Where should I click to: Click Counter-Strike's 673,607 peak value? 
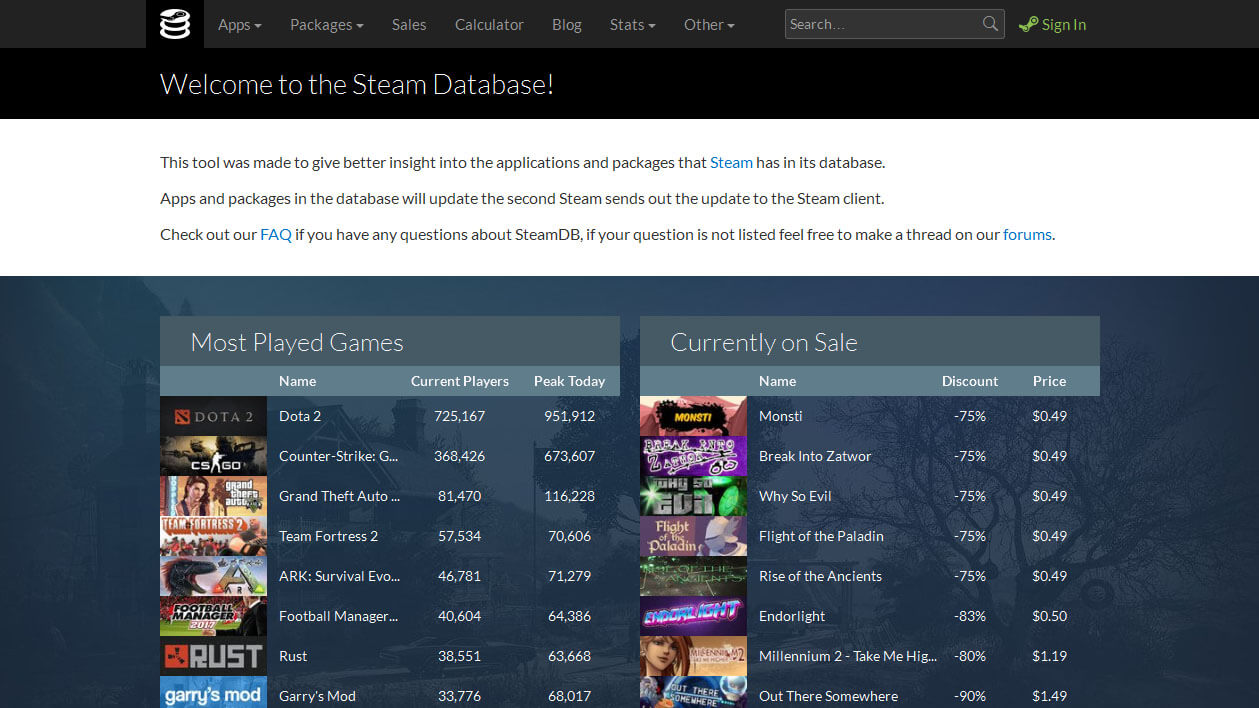[570, 456]
